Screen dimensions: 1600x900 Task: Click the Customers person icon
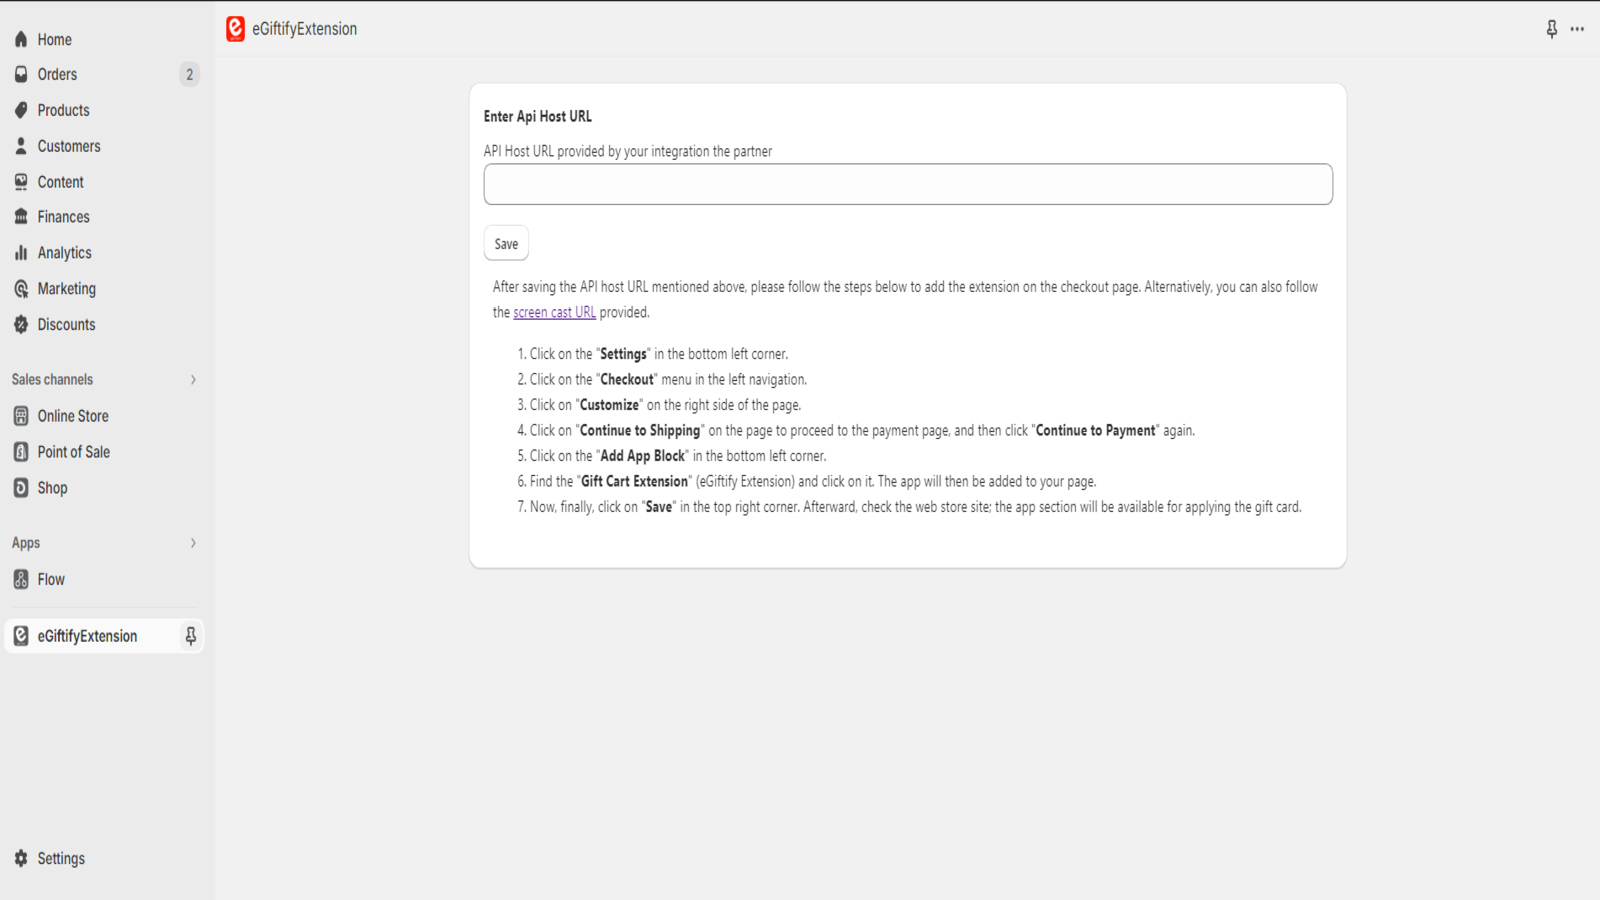click(x=21, y=146)
